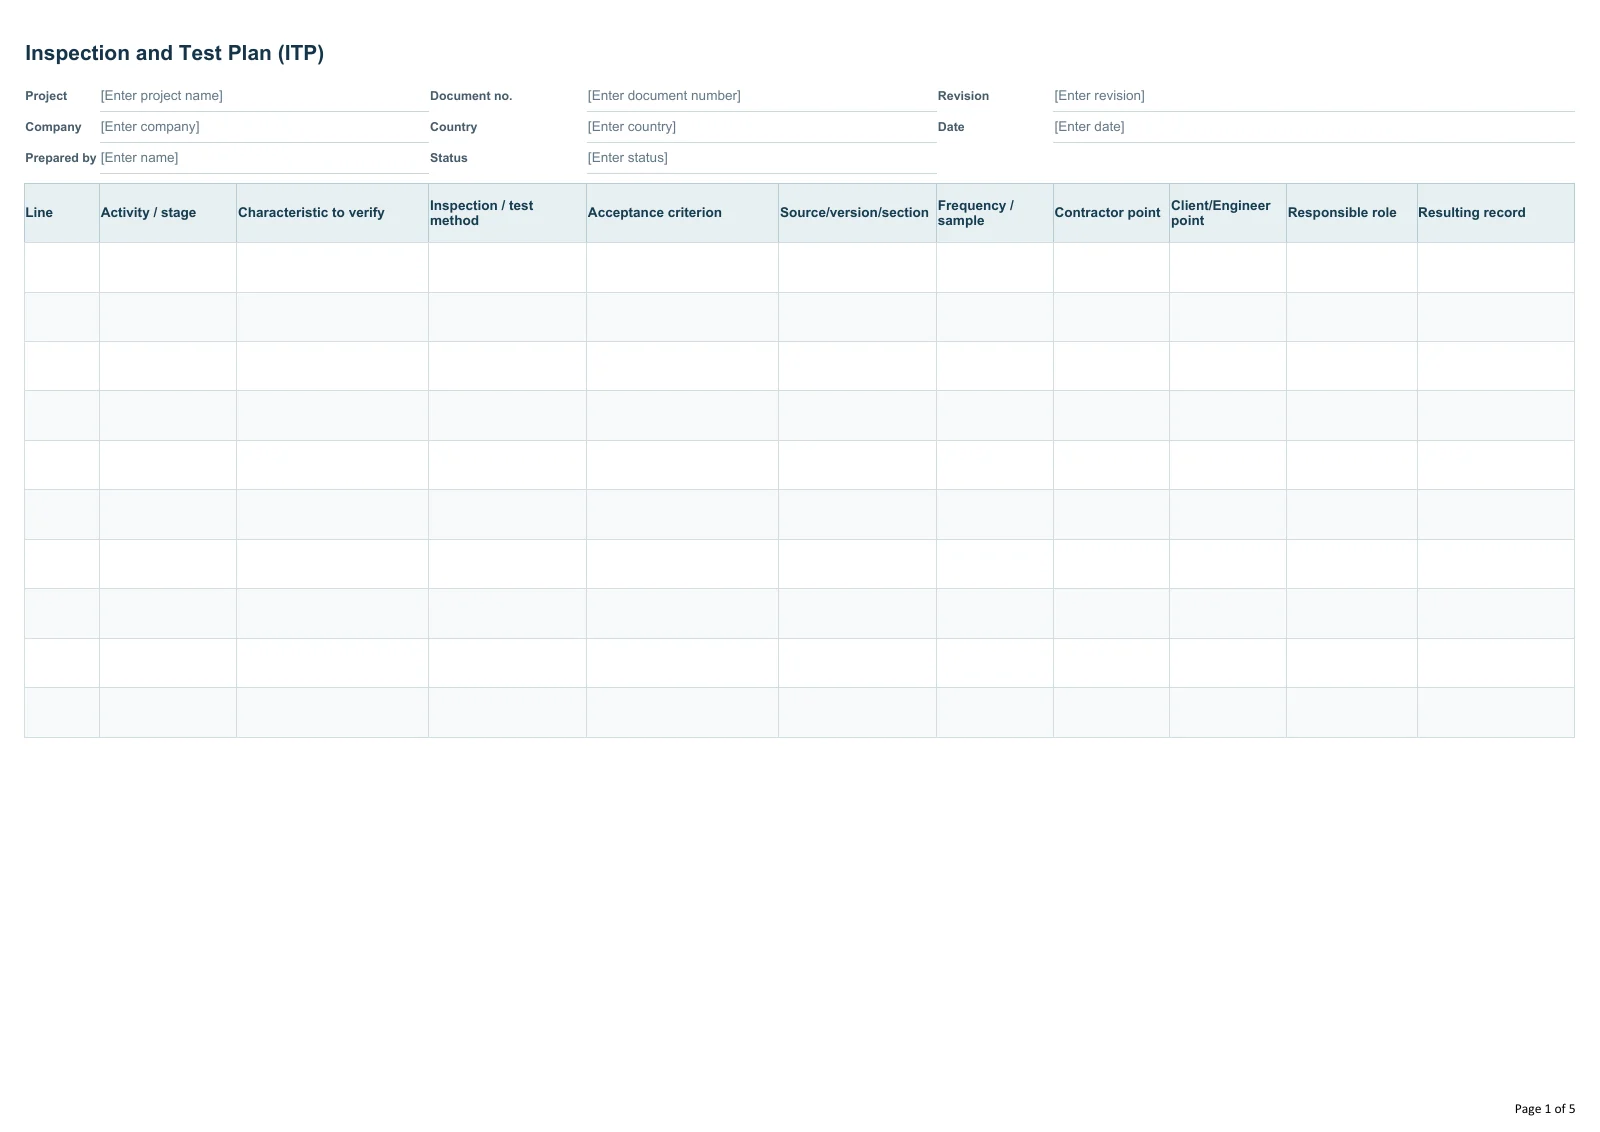Click the Status input field
Image resolution: width=1600 pixels, height=1132 pixels.
761,158
